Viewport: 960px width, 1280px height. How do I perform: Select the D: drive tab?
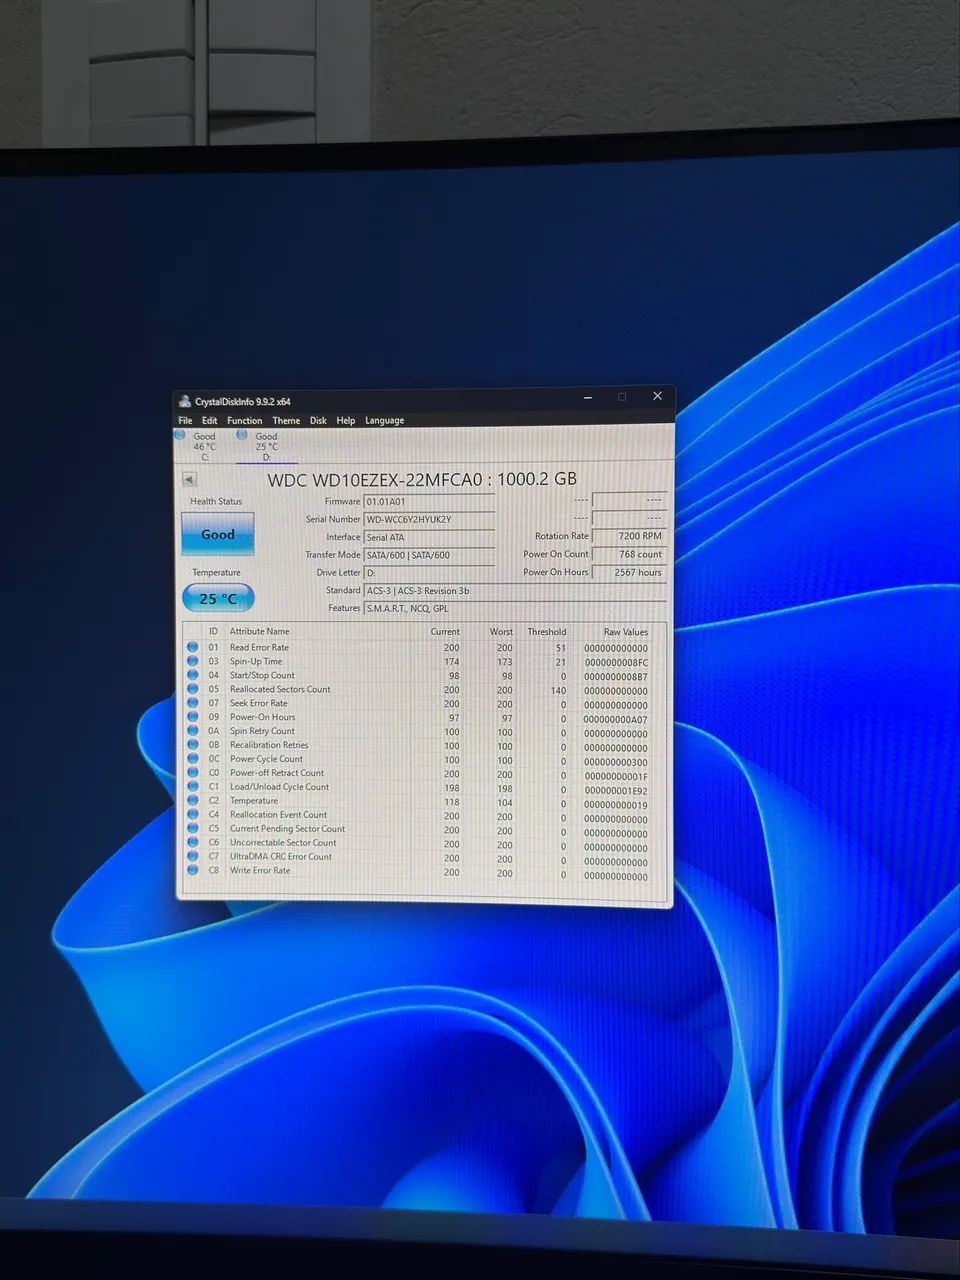(266, 446)
